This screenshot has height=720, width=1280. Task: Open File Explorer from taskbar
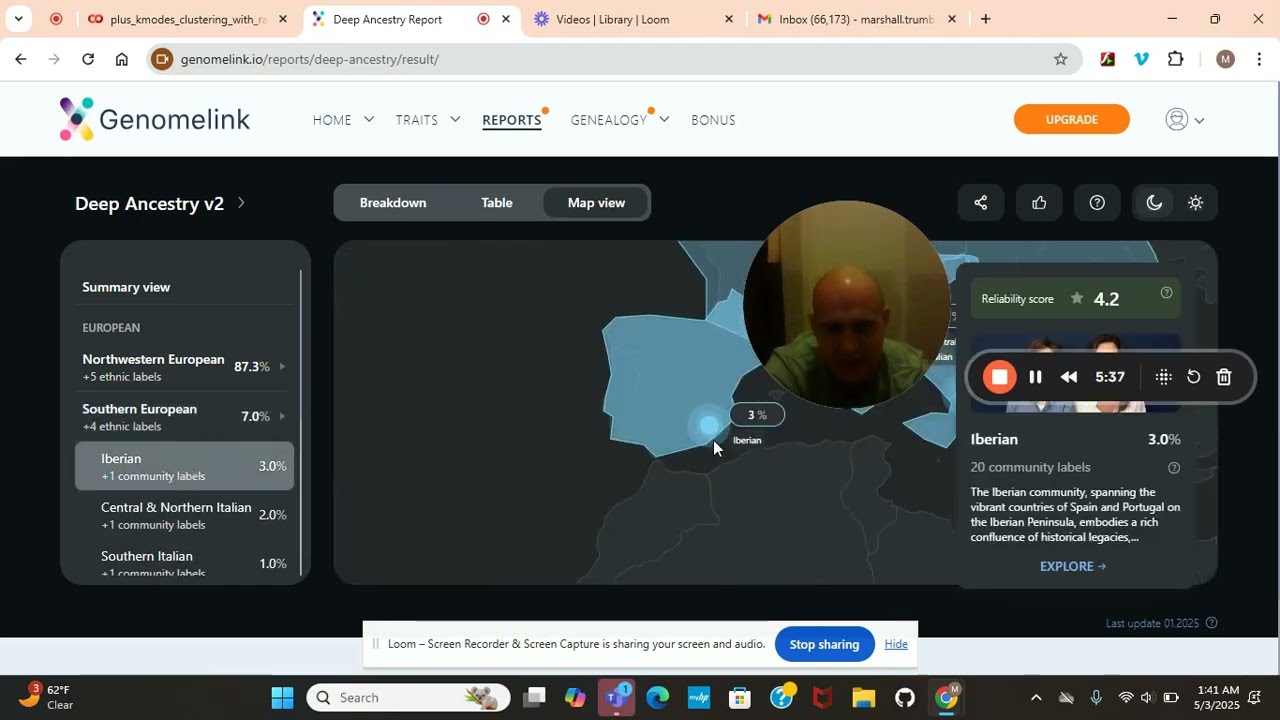pos(864,697)
